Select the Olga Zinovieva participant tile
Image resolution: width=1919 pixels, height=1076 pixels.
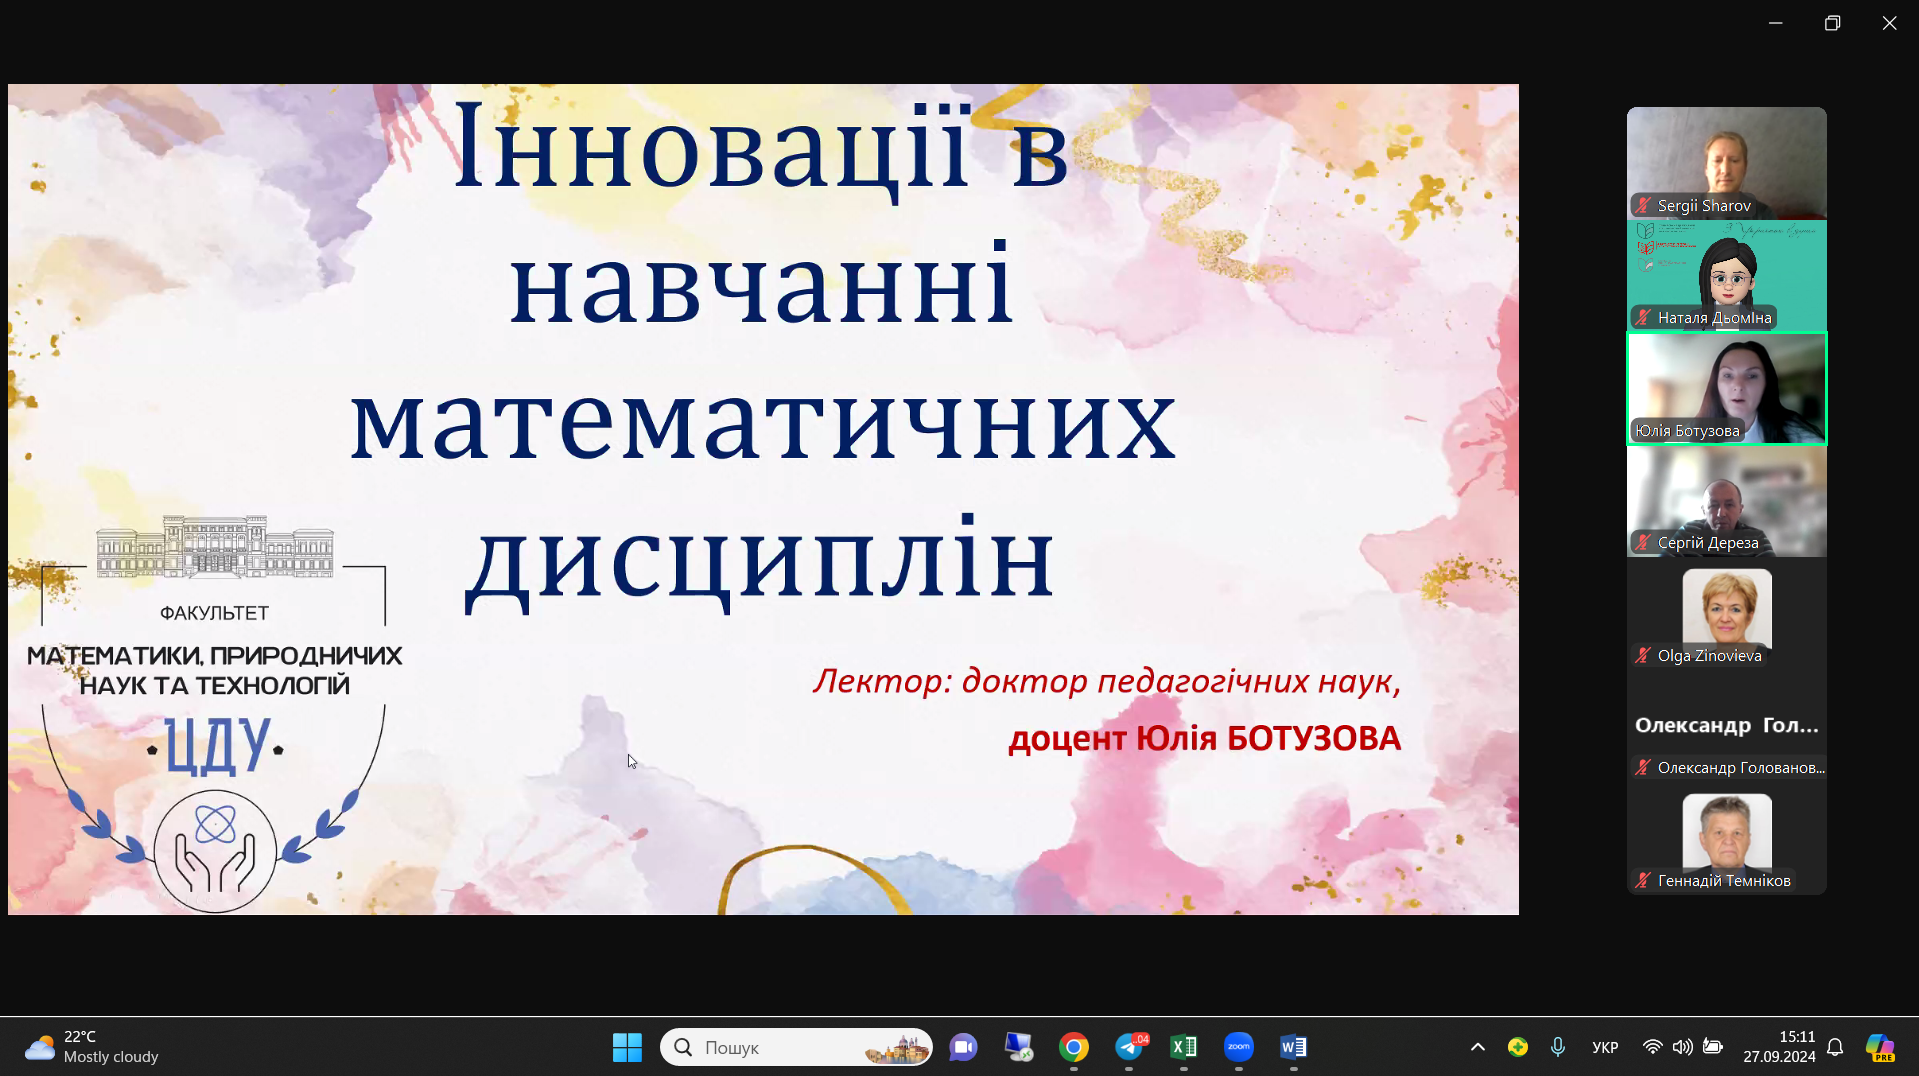pos(1726,612)
